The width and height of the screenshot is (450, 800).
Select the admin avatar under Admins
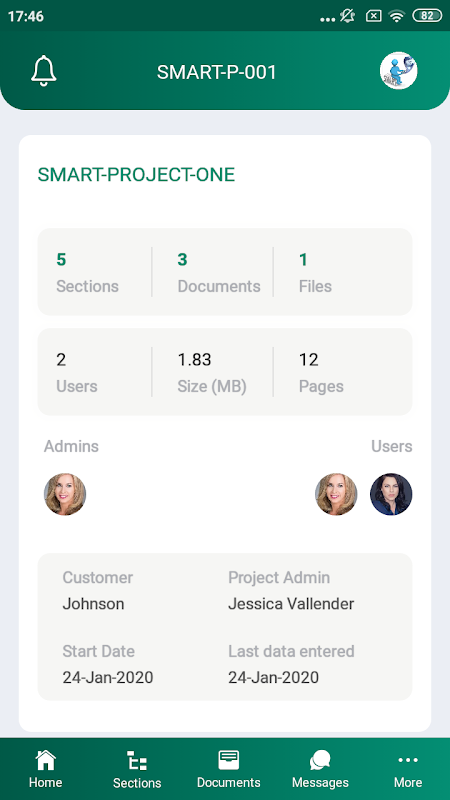coord(65,494)
